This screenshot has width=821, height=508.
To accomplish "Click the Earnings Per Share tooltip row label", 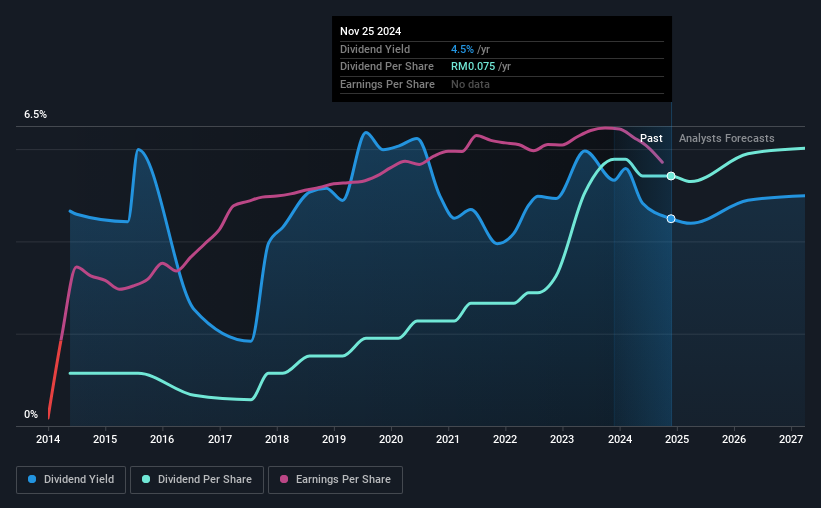I will 387,84.
